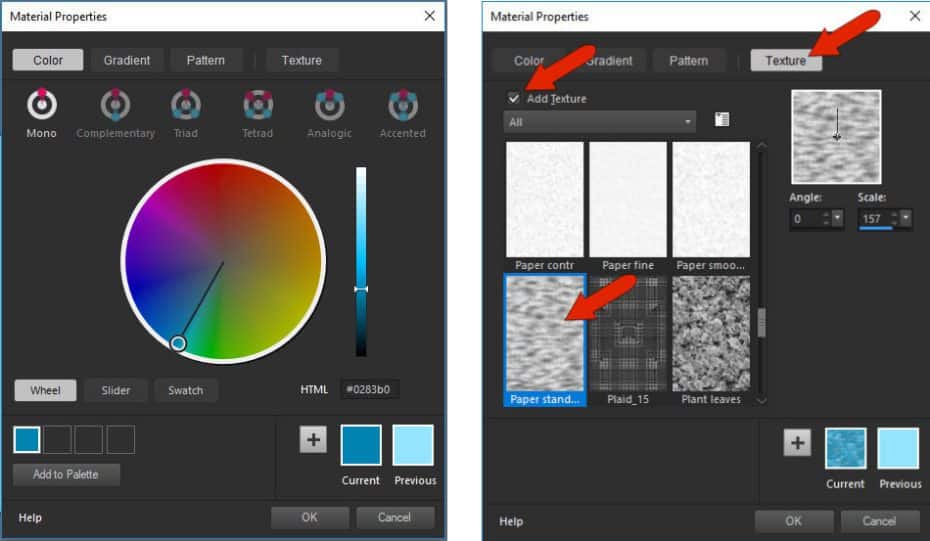930x541 pixels.
Task: Pick the Analogic harmony icon
Action: click(x=329, y=104)
